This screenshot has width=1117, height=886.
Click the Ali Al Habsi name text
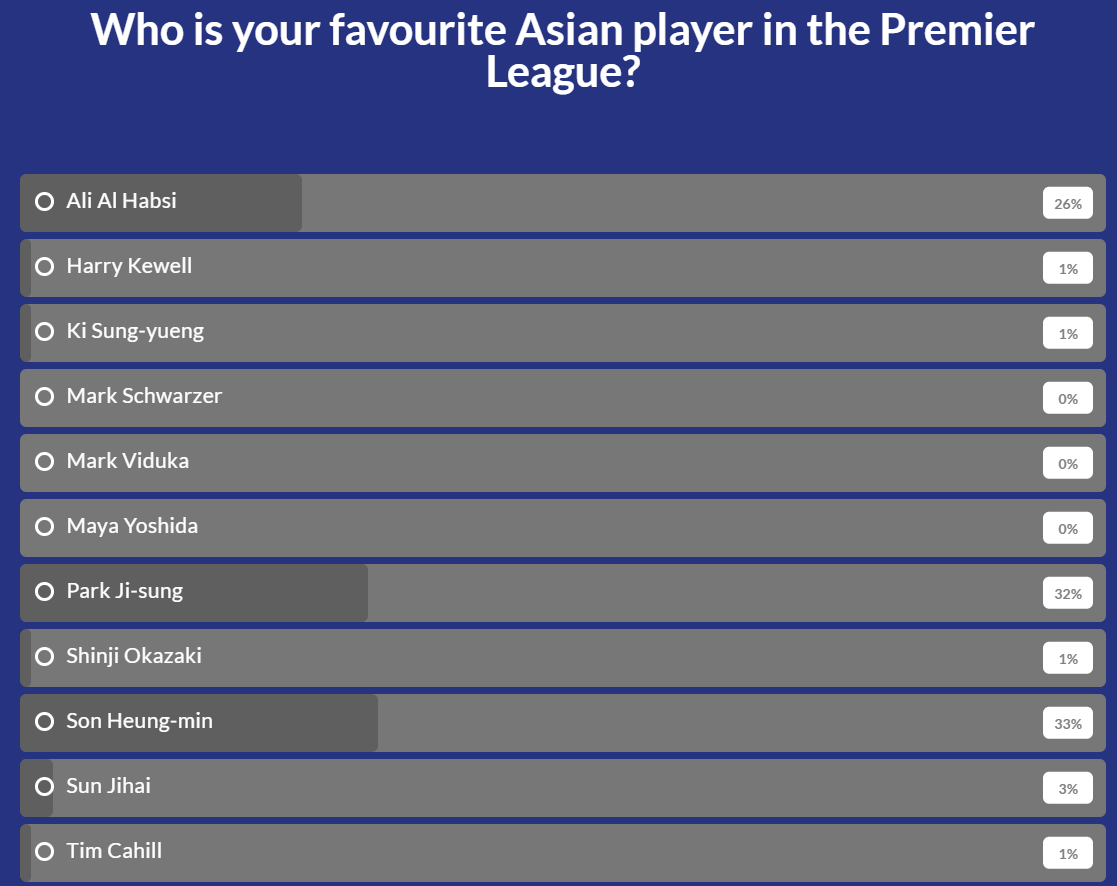pyautogui.click(x=121, y=201)
